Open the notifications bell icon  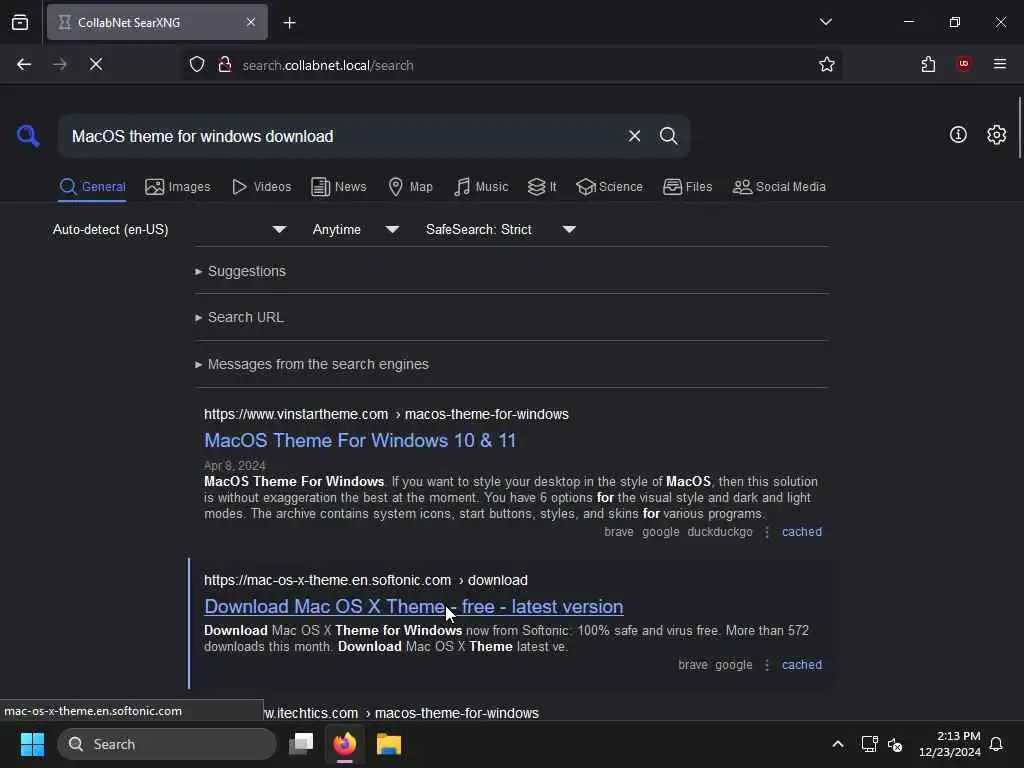point(996,744)
